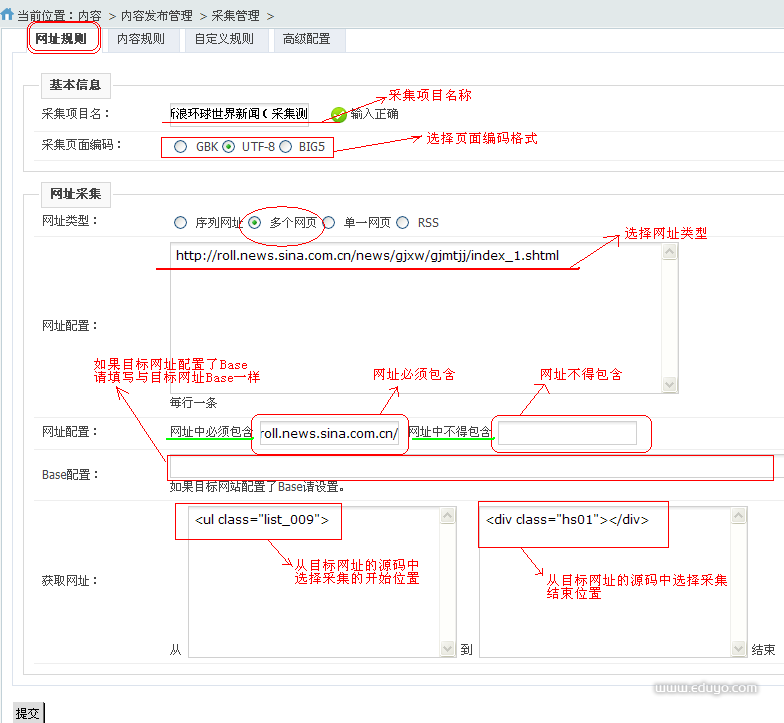Open the 自定义规则 tab
The image size is (784, 723).
point(224,39)
